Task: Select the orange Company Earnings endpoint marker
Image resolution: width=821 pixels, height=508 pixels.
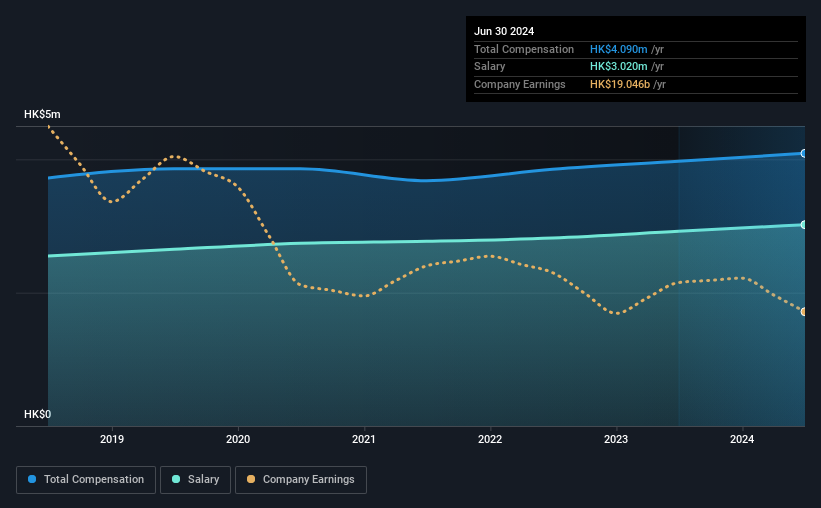Action: click(804, 312)
